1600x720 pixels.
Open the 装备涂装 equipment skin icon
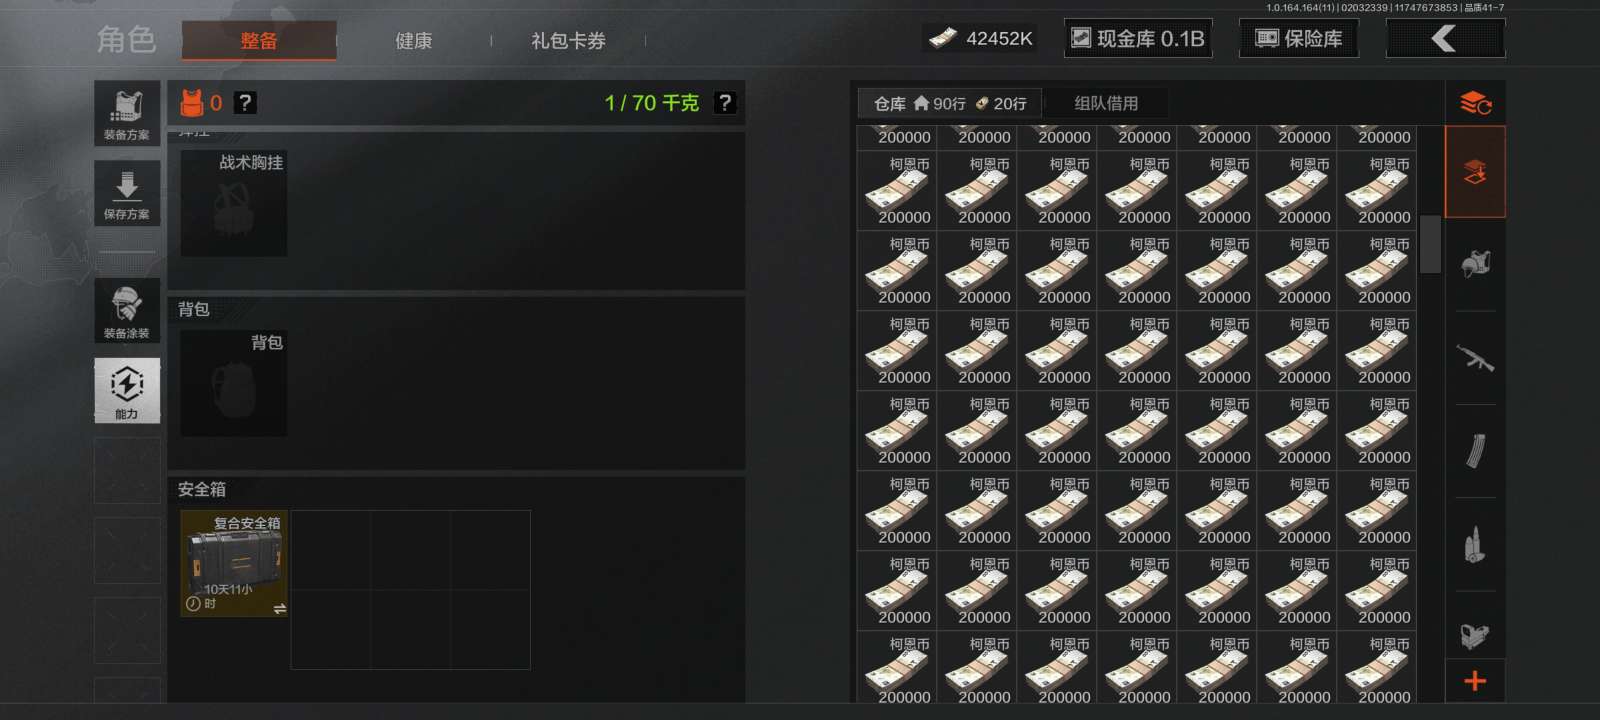[x=127, y=311]
